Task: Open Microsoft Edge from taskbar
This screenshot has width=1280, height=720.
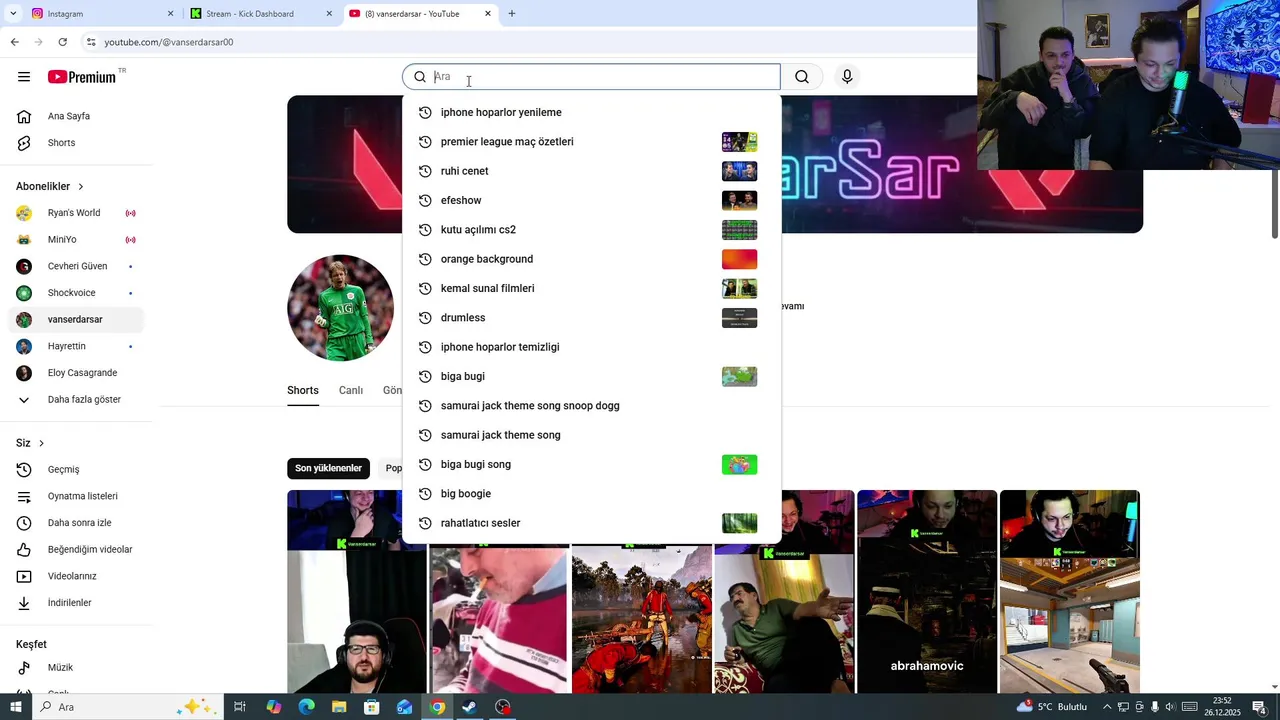Action: click(x=306, y=707)
